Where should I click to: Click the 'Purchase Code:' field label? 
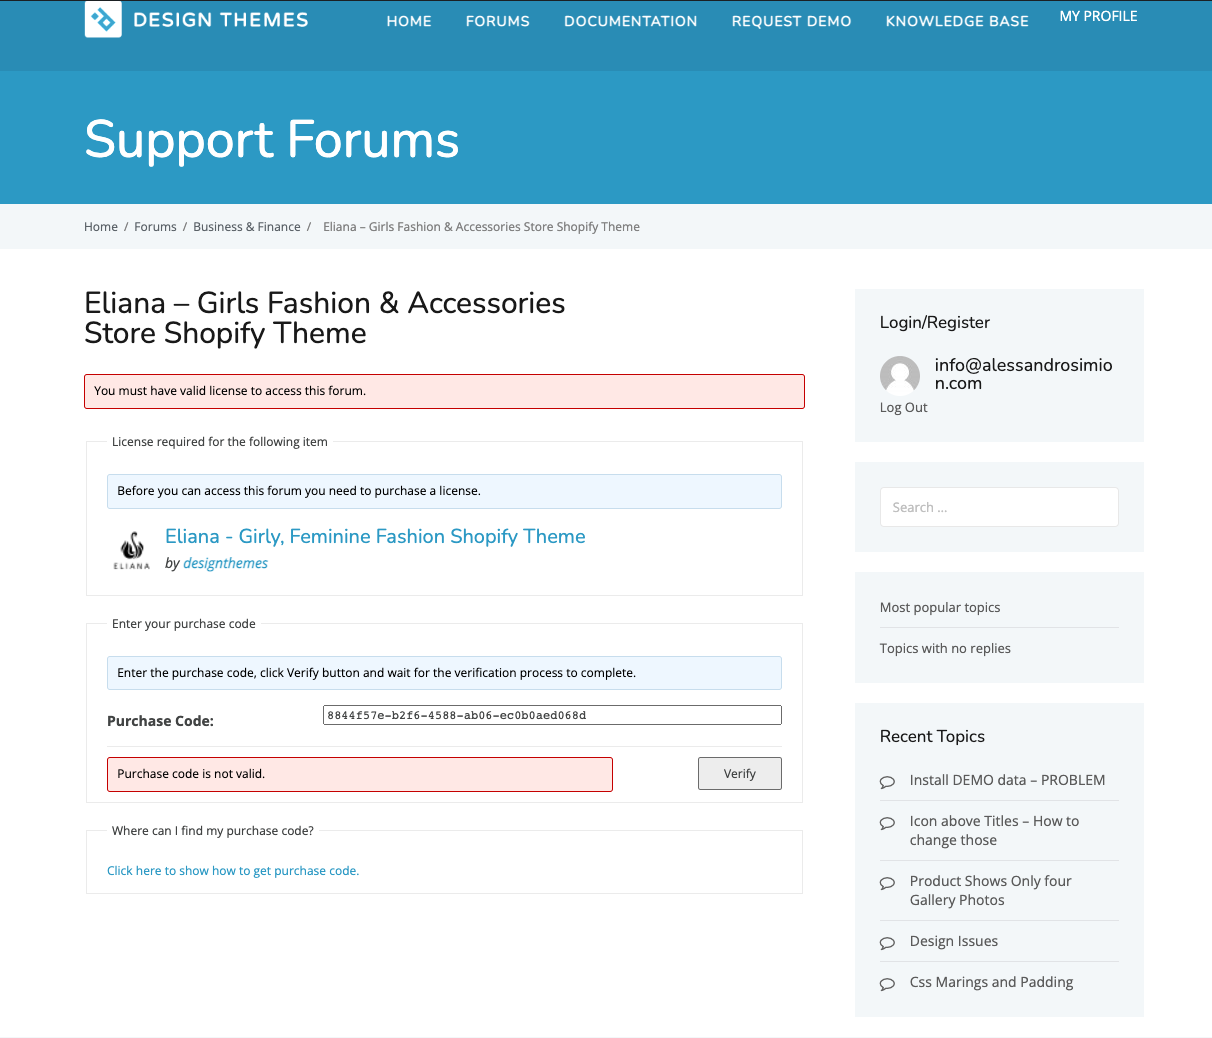pyautogui.click(x=160, y=721)
